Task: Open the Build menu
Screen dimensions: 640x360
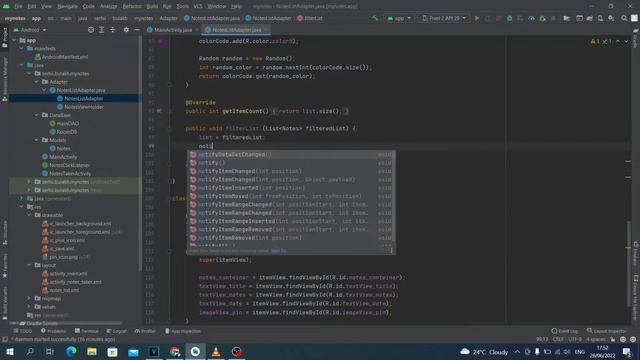Action: (x=152, y=7)
